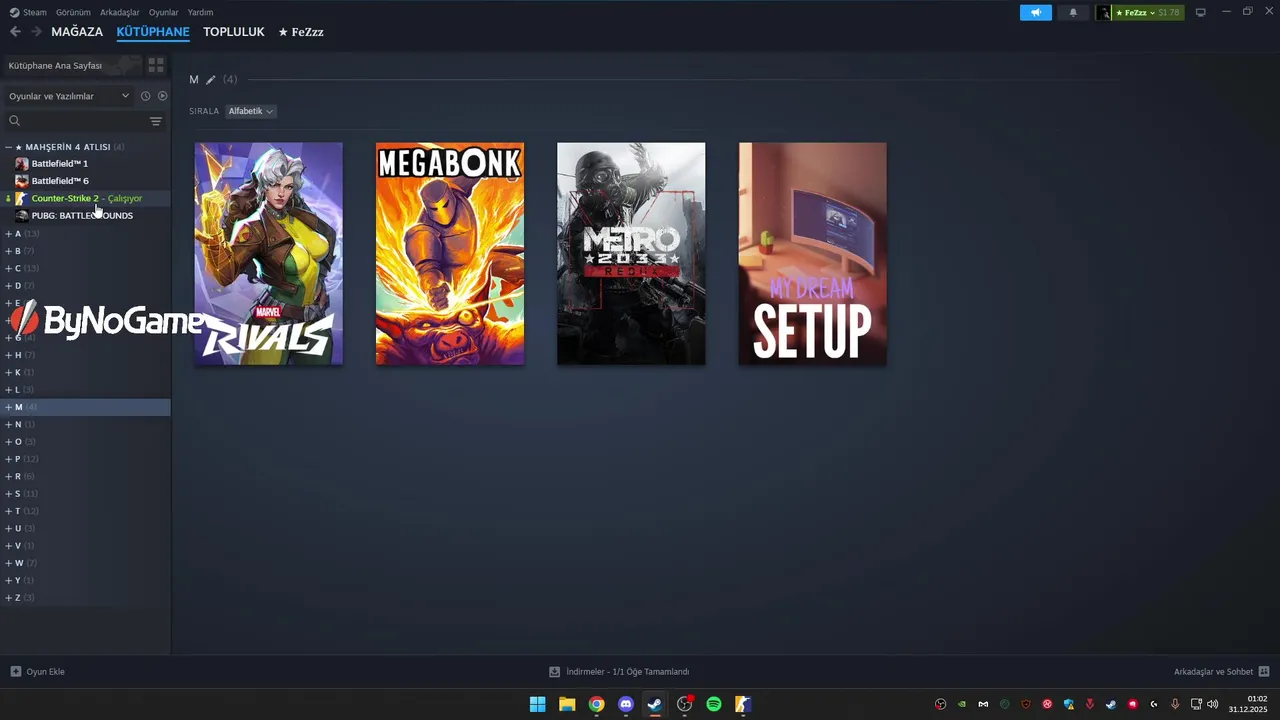Open the announcements megaphone button
The width and height of the screenshot is (1280, 720).
1036,13
